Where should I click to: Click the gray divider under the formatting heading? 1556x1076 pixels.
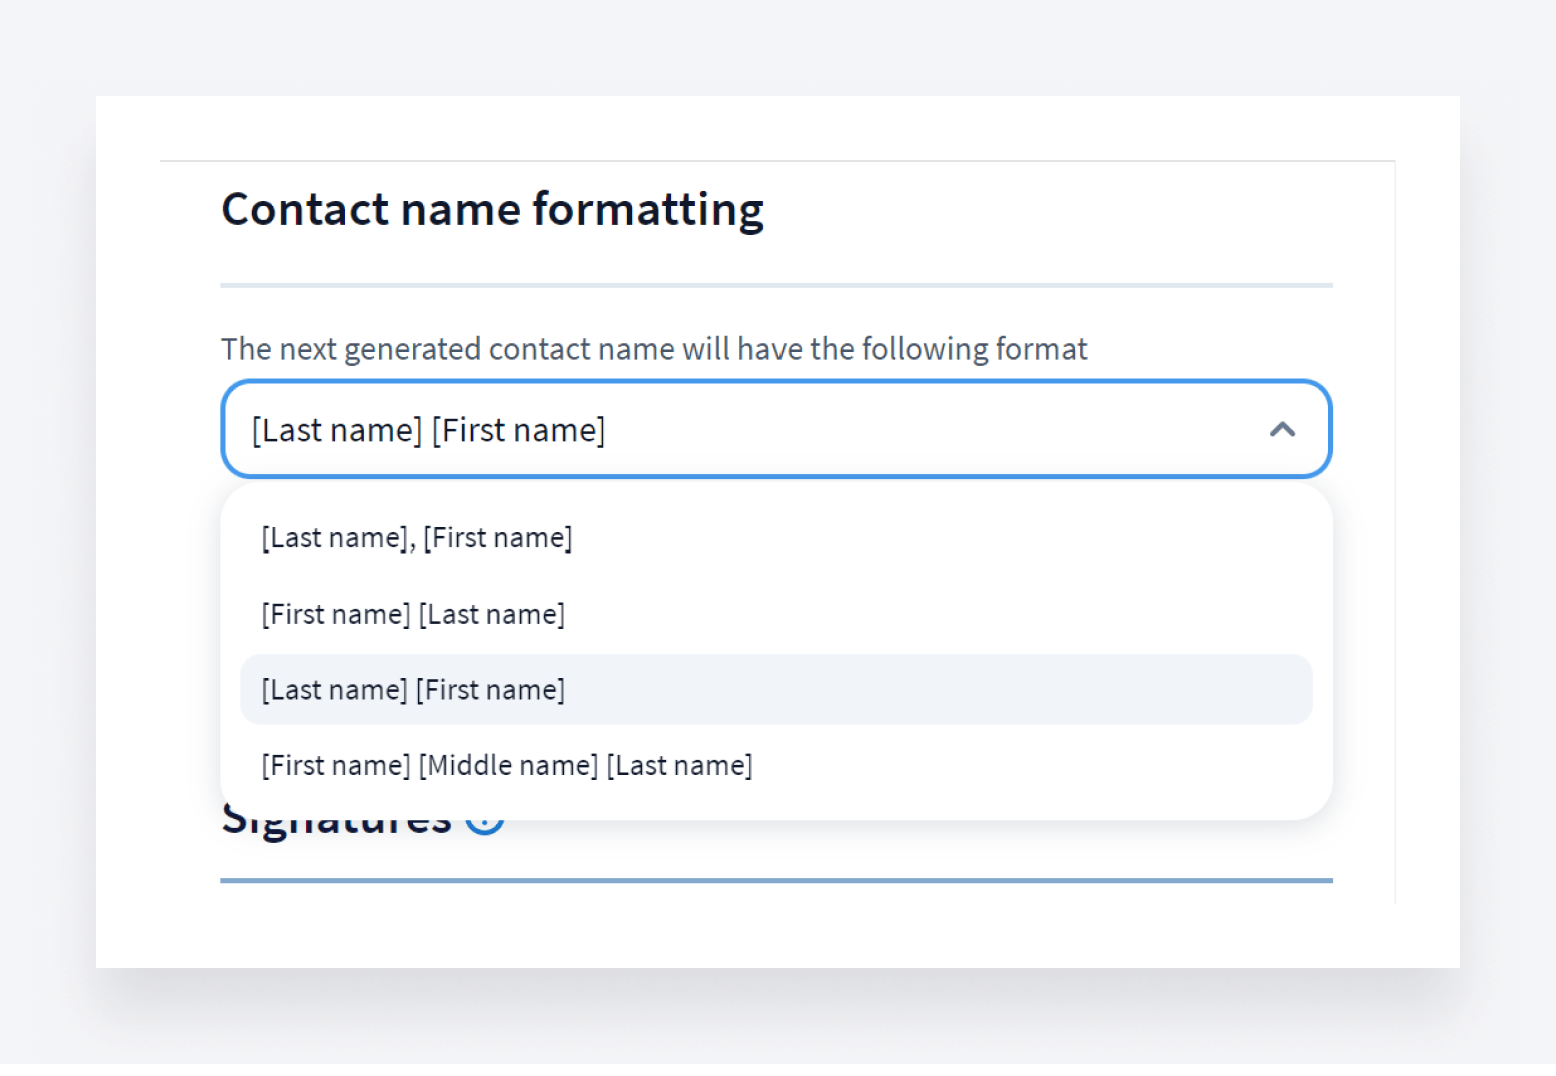pos(776,285)
